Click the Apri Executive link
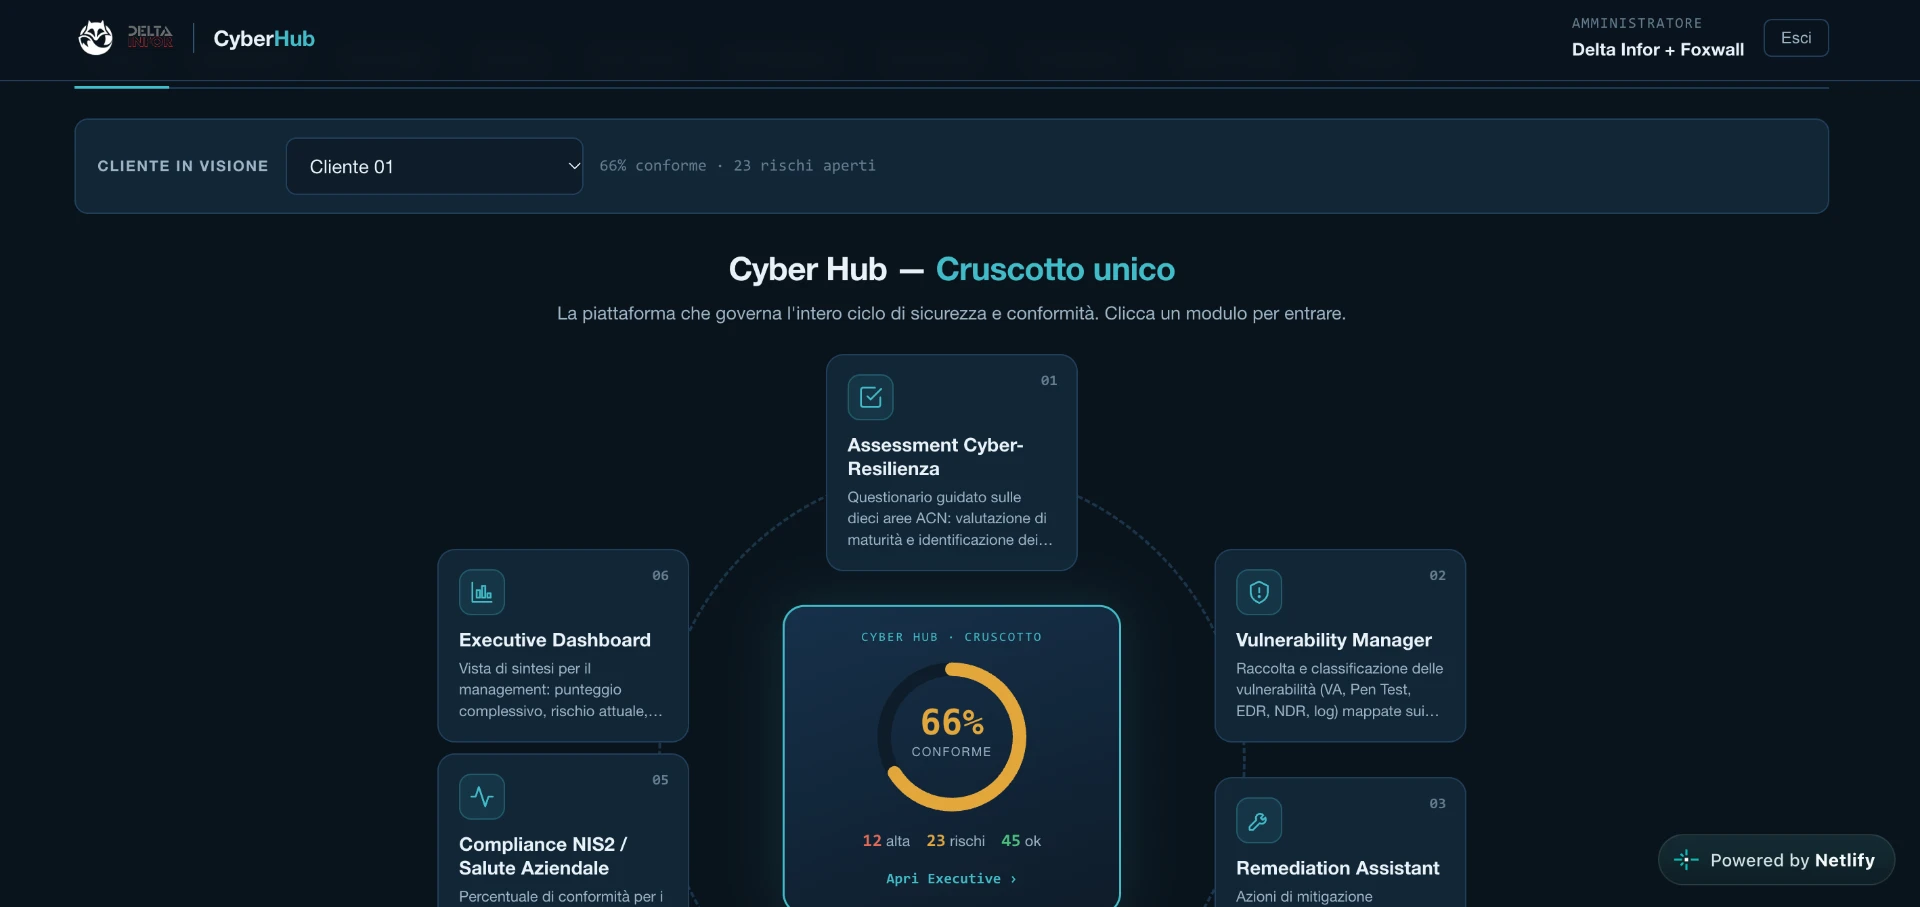Screen dimensions: 1920x907 (x=951, y=879)
